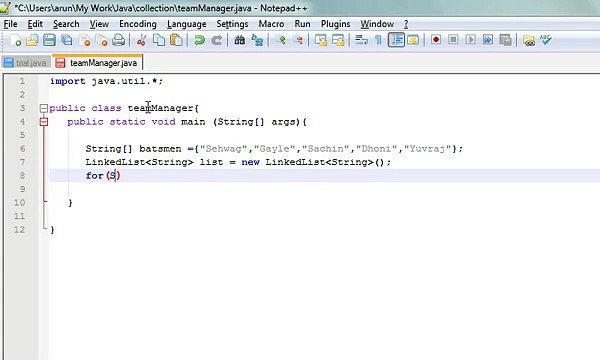Open the File menu
Image resolution: width=600 pixels, height=360 pixels.
(10, 24)
